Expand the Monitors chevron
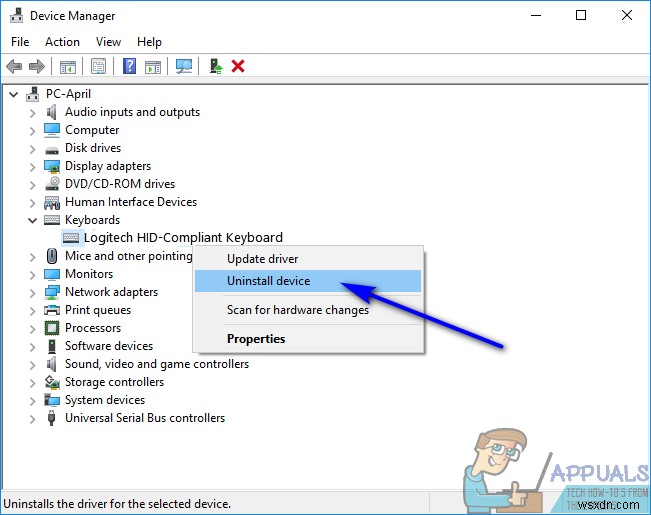The image size is (651, 515). [x=33, y=275]
